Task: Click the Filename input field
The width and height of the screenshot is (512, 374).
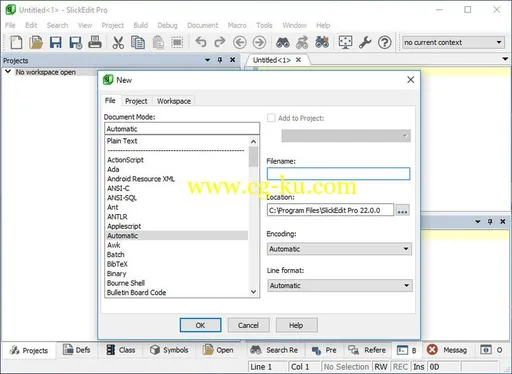Action: pos(338,174)
